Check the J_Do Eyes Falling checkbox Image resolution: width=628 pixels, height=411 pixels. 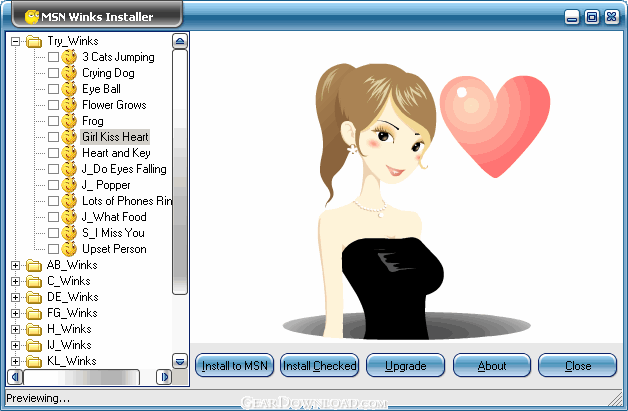pyautogui.click(x=53, y=169)
